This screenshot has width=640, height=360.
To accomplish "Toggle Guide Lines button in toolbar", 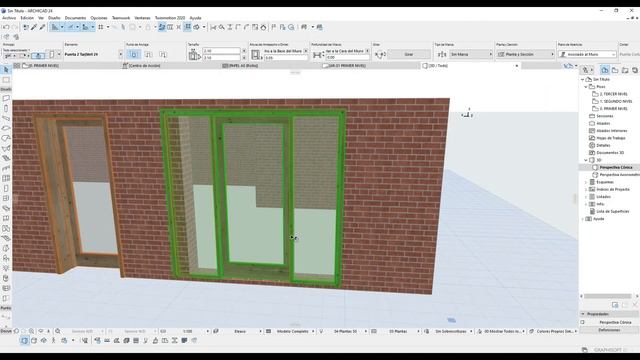I will coord(55,27).
